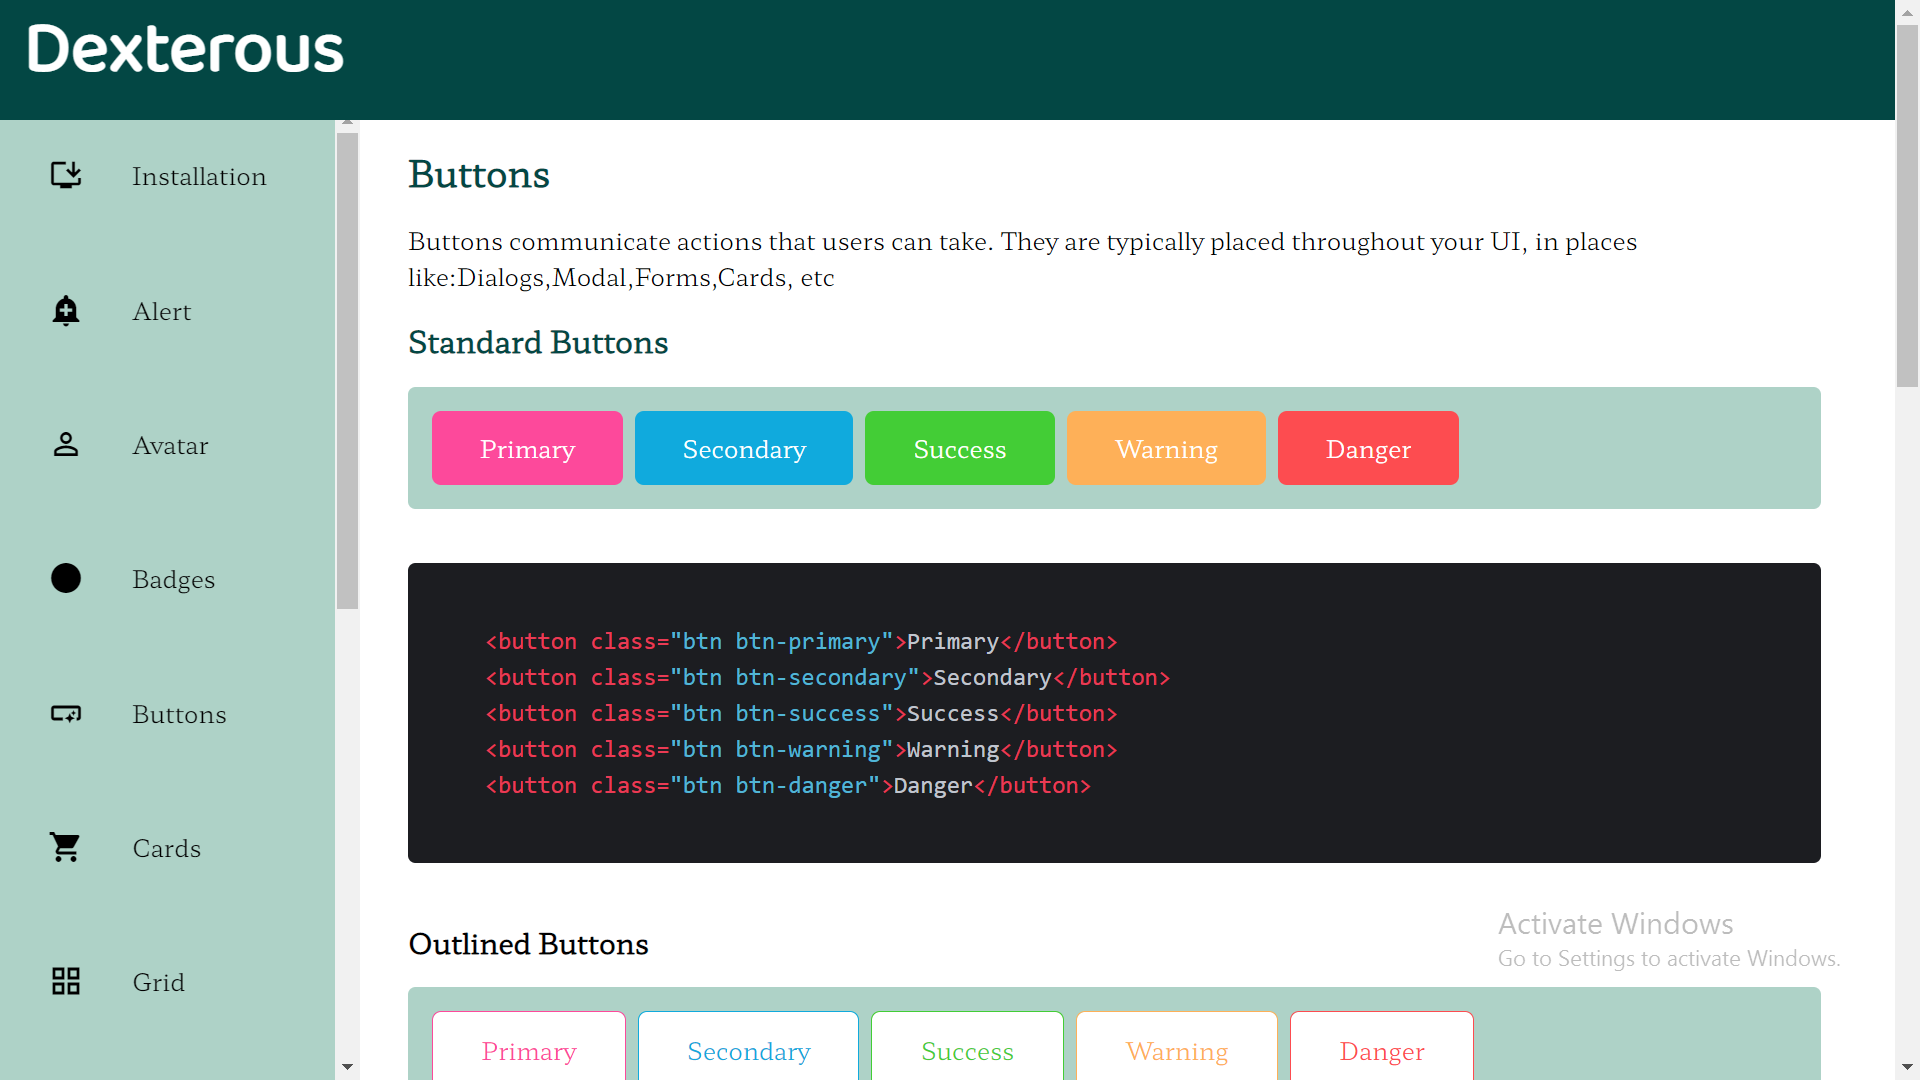1920x1080 pixels.
Task: Click the orange Warning standard button
Action: coord(1166,448)
